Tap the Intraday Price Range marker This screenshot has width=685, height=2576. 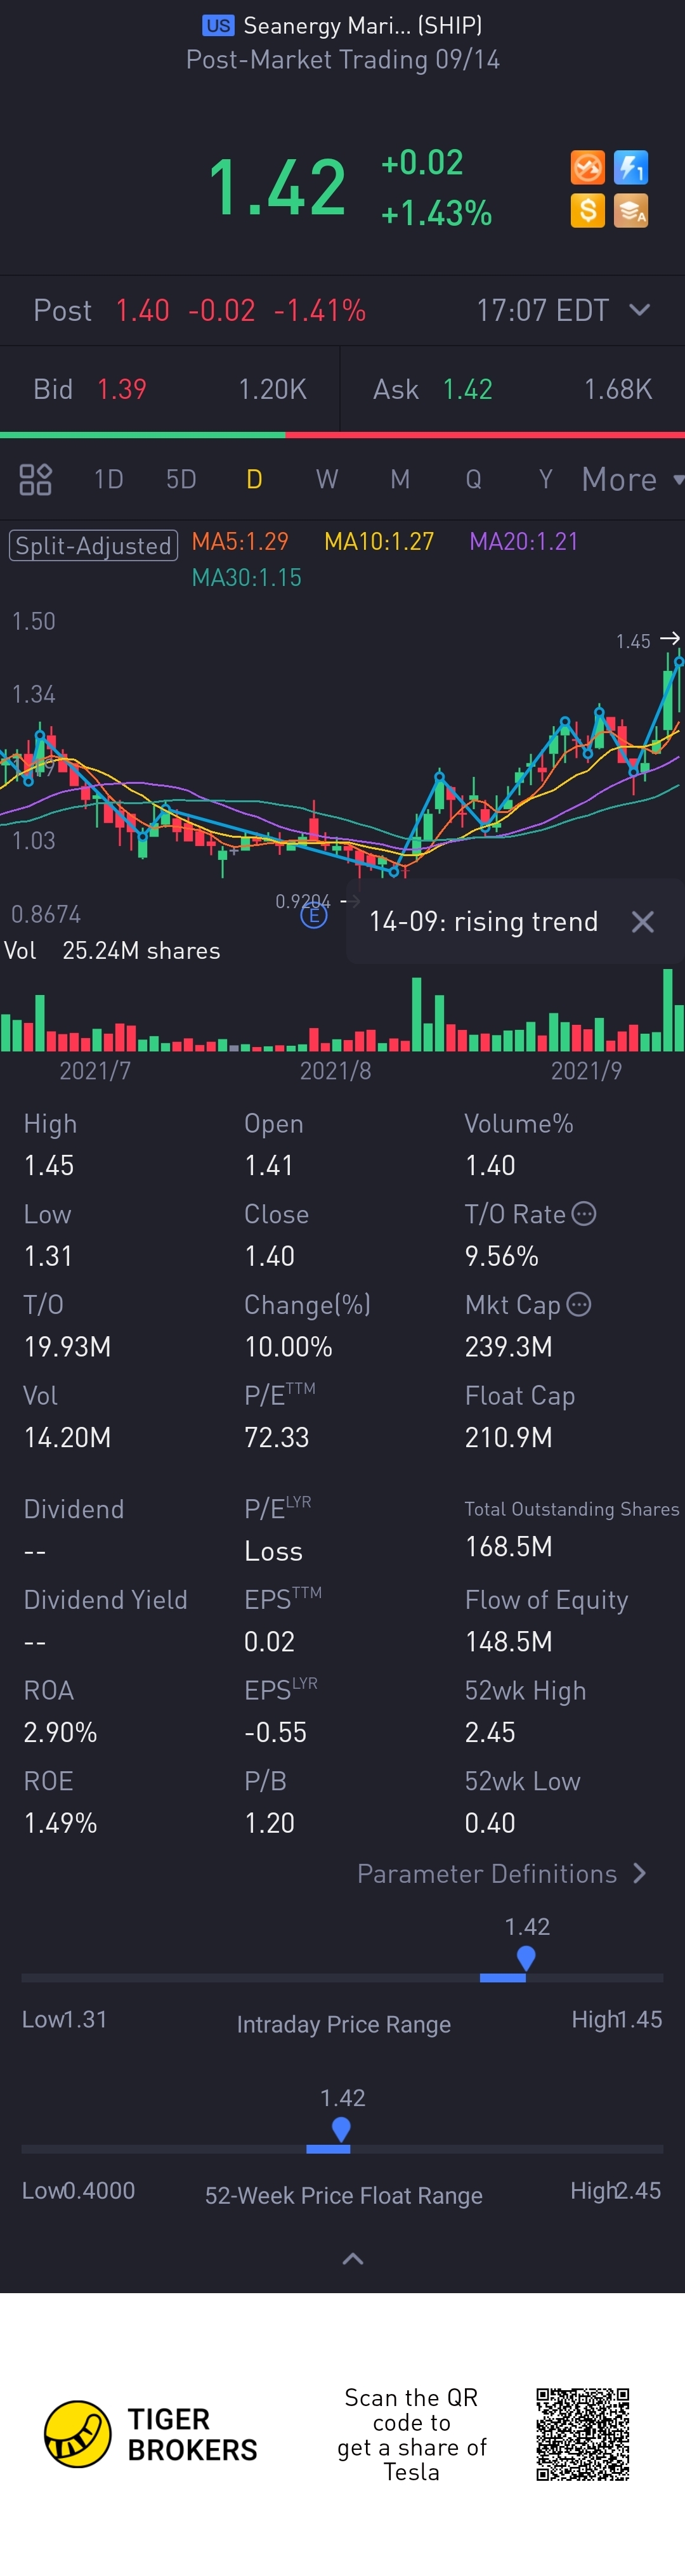(526, 1958)
